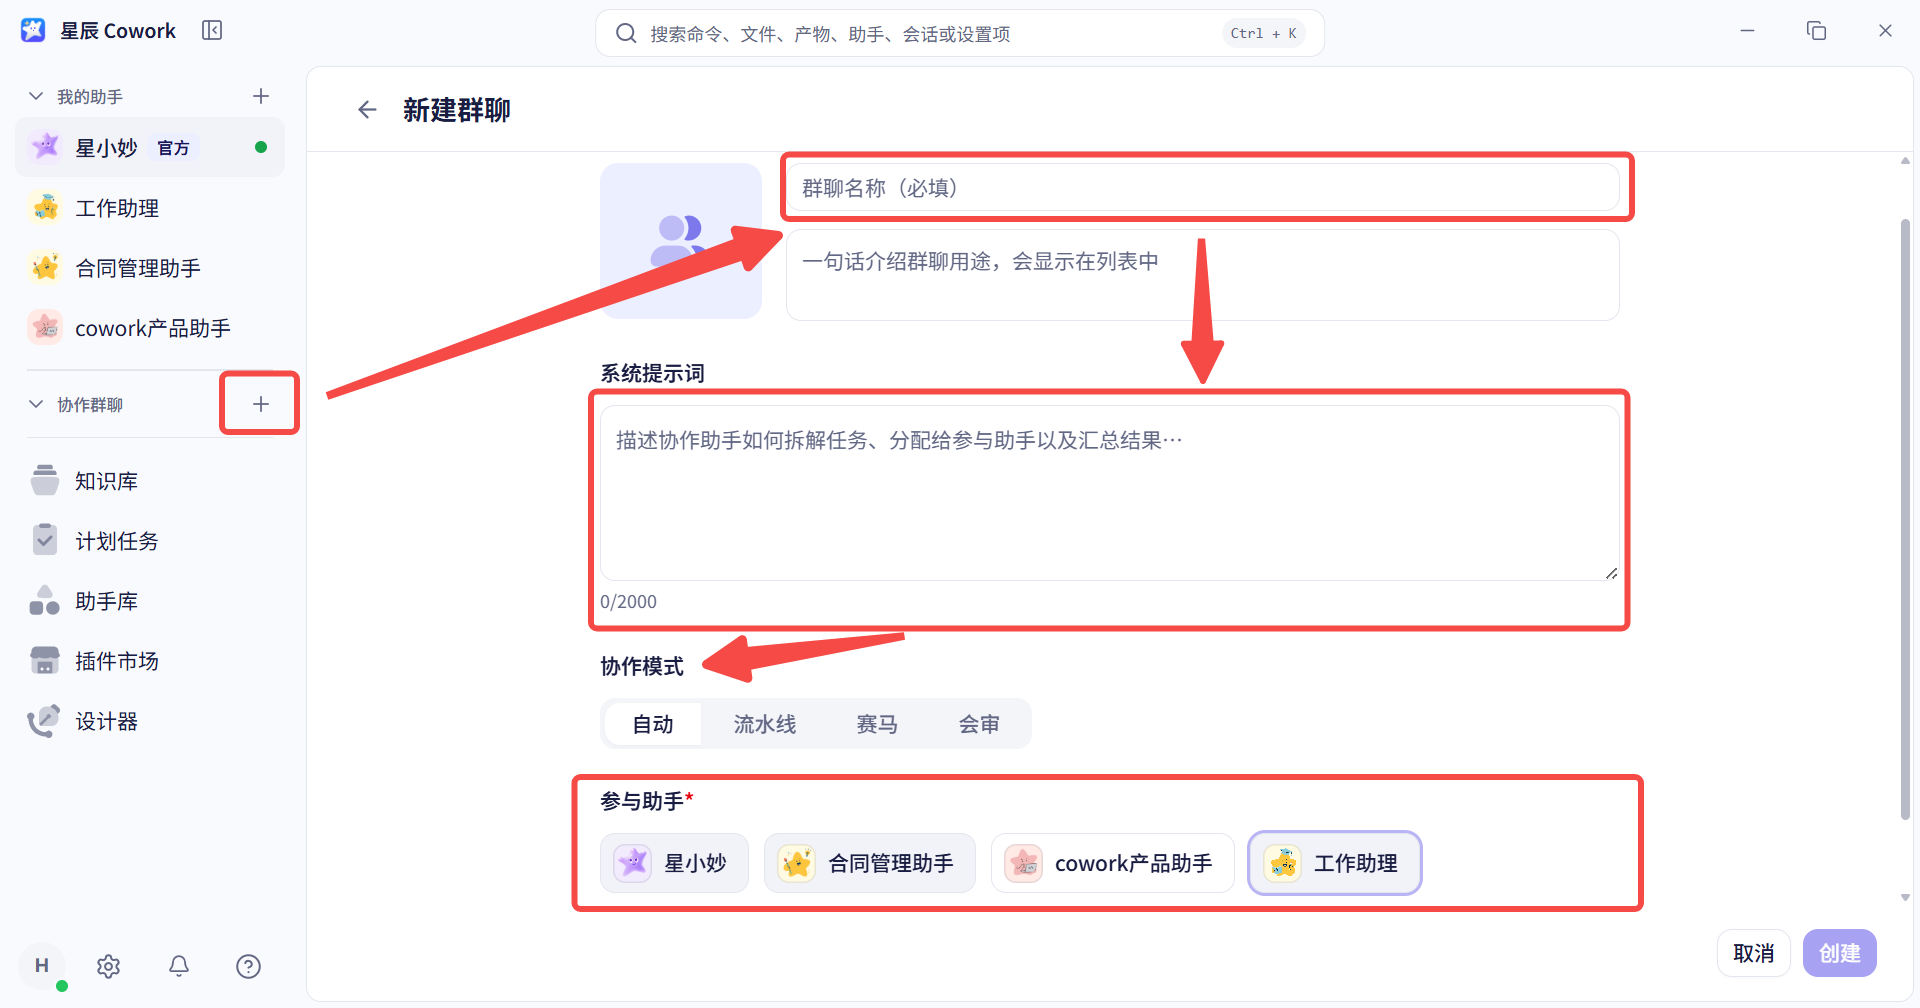Open cowork产品助手 in the sidebar list
This screenshot has width=1920, height=1008.
pyautogui.click(x=150, y=328)
